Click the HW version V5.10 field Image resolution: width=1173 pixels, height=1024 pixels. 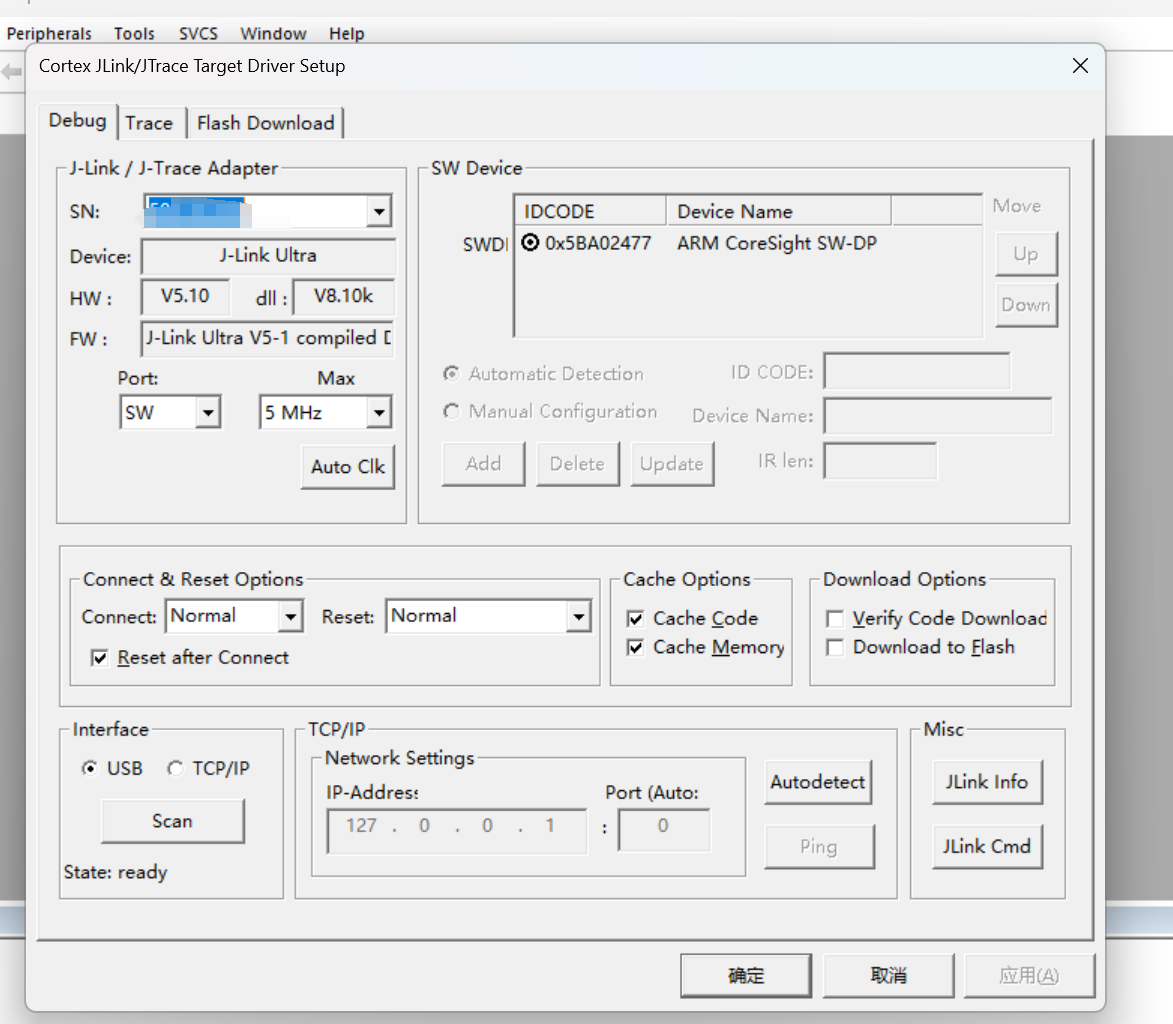(185, 297)
